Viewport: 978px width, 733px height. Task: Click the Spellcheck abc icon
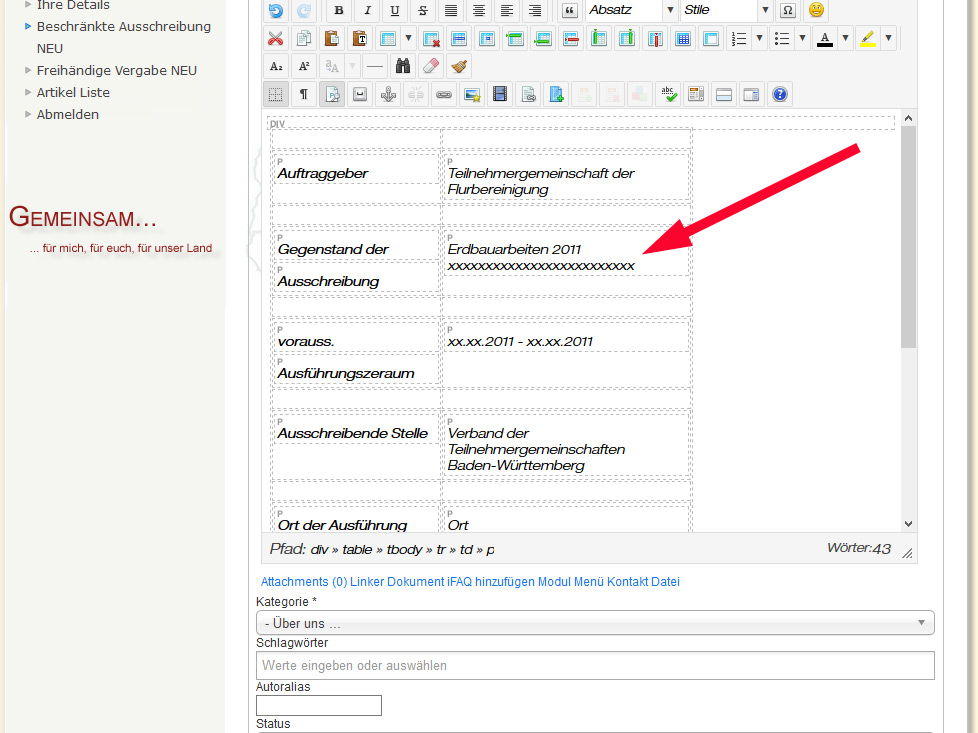[x=668, y=95]
